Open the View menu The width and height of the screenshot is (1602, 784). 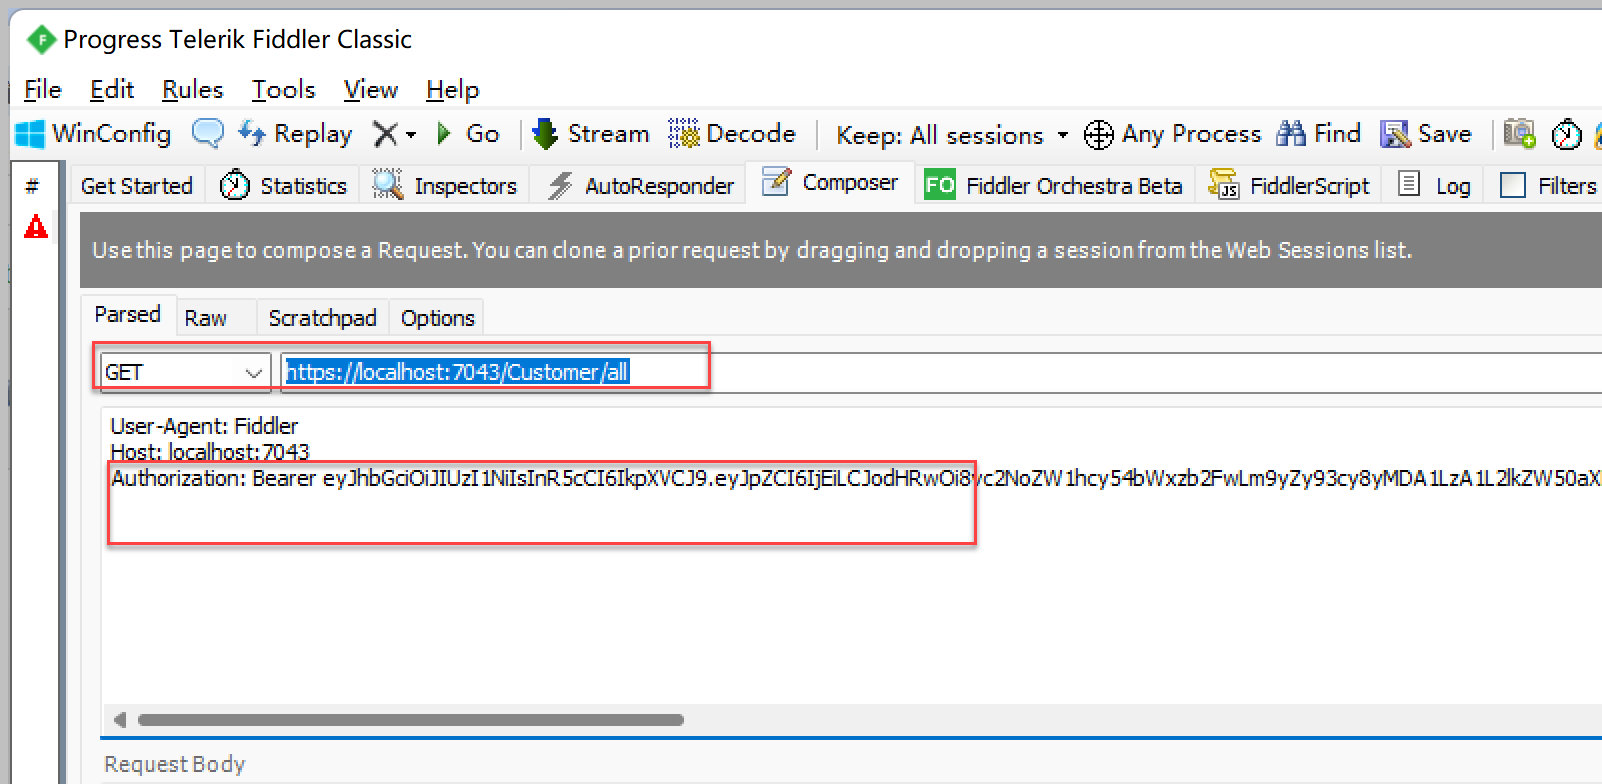(371, 90)
